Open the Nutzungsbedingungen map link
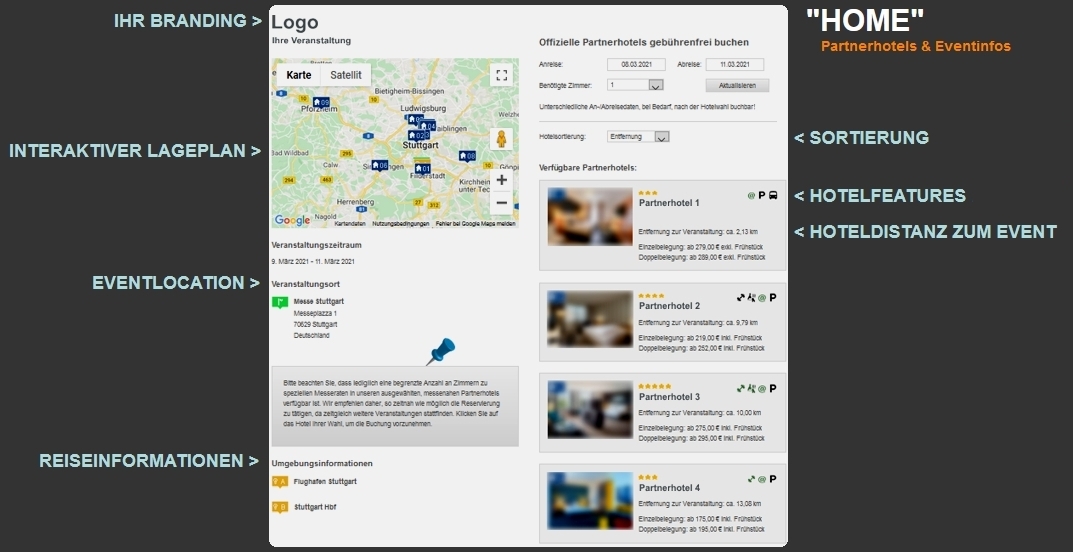Image resolution: width=1073 pixels, height=552 pixels. tap(400, 224)
